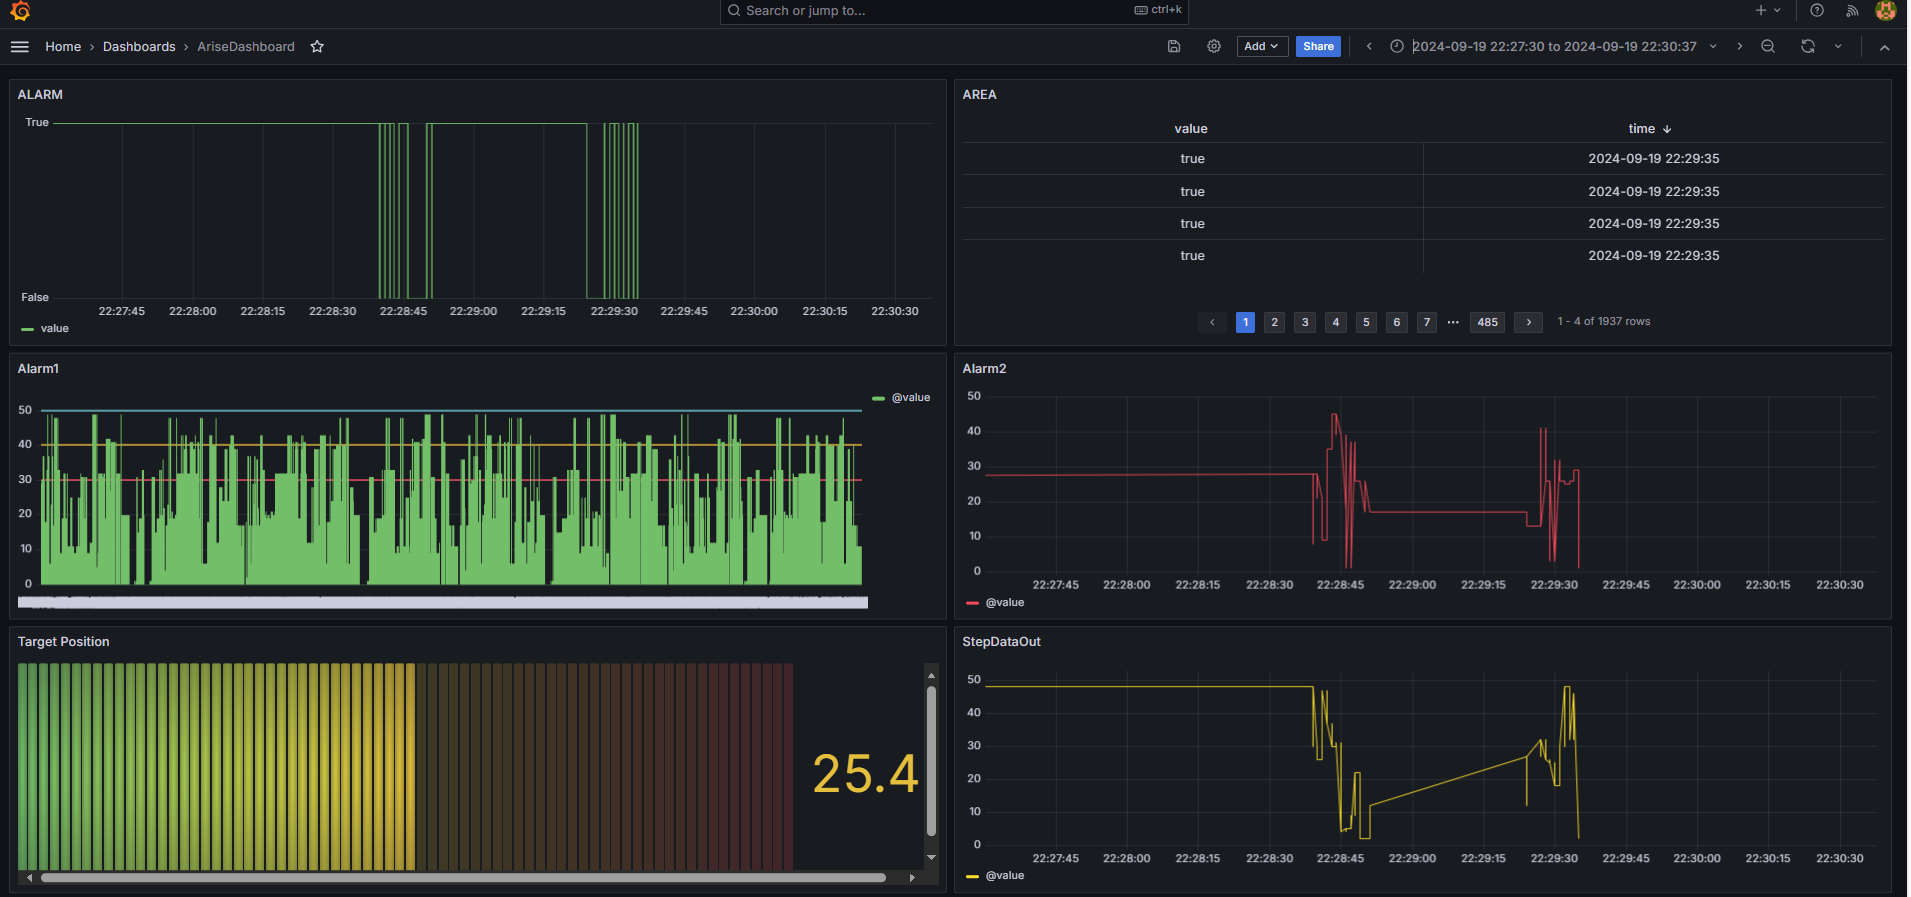
Task: Shift time range backward arrow
Action: pyautogui.click(x=1369, y=47)
